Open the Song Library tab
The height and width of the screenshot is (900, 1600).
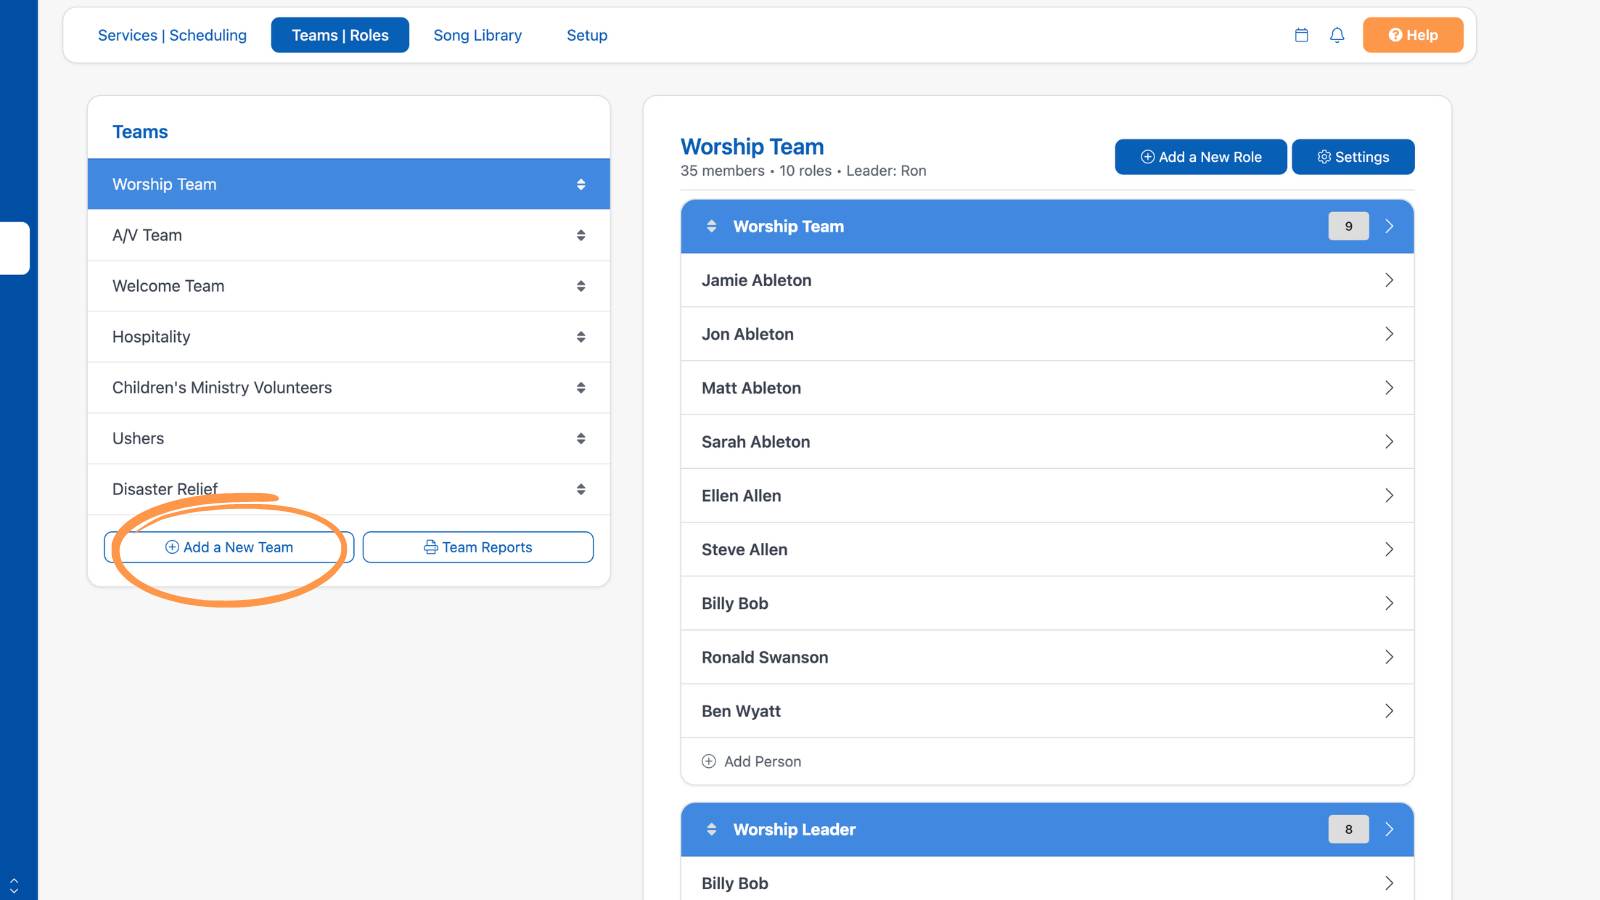(x=478, y=35)
